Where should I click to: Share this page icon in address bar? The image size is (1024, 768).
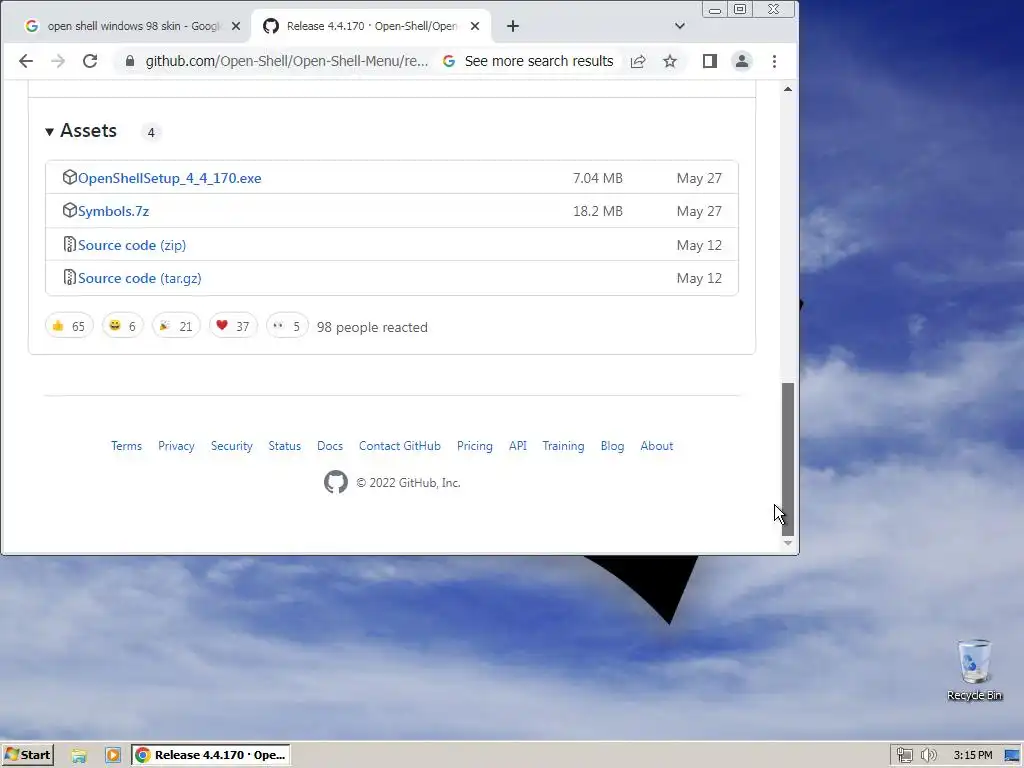[x=638, y=61]
